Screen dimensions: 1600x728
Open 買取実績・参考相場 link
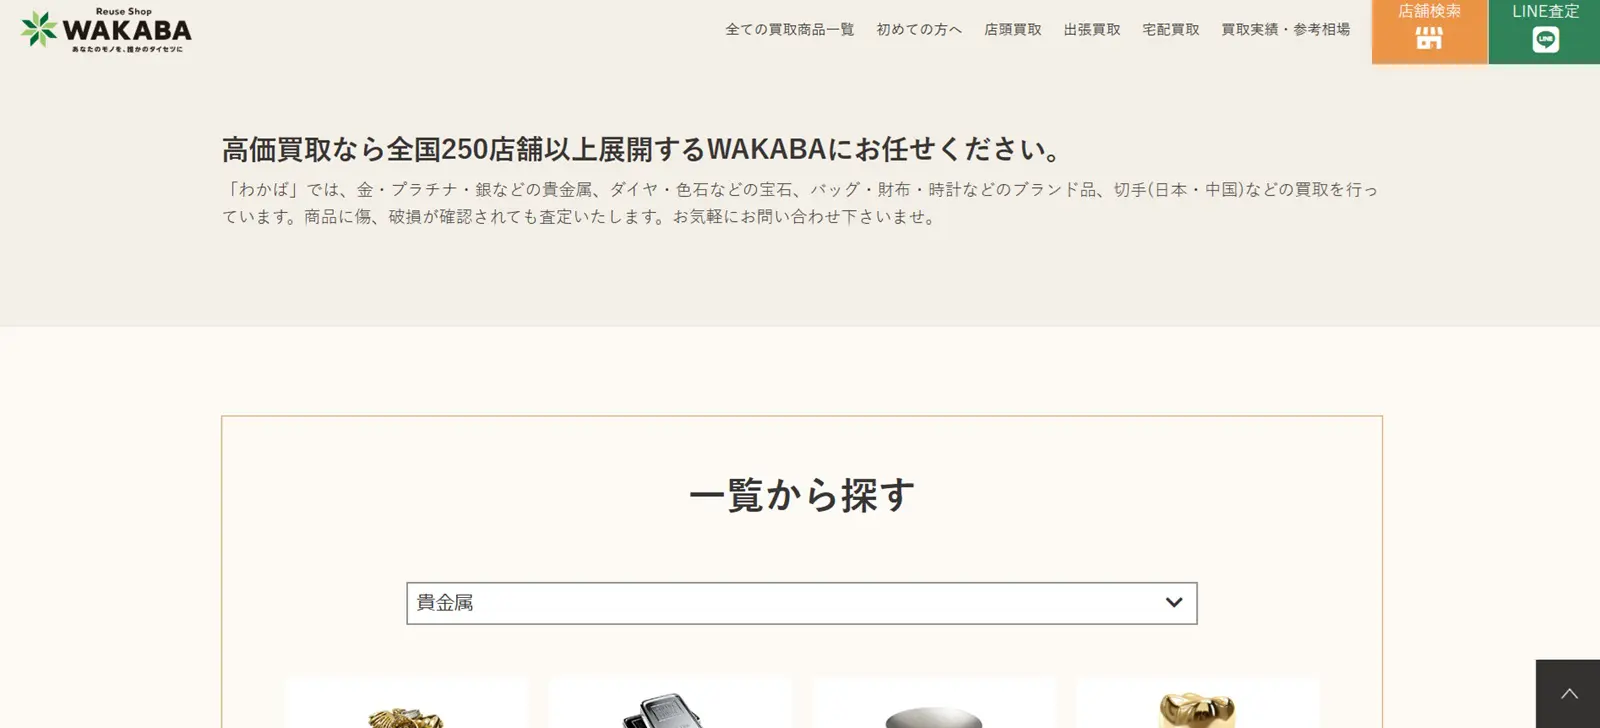tap(1286, 30)
